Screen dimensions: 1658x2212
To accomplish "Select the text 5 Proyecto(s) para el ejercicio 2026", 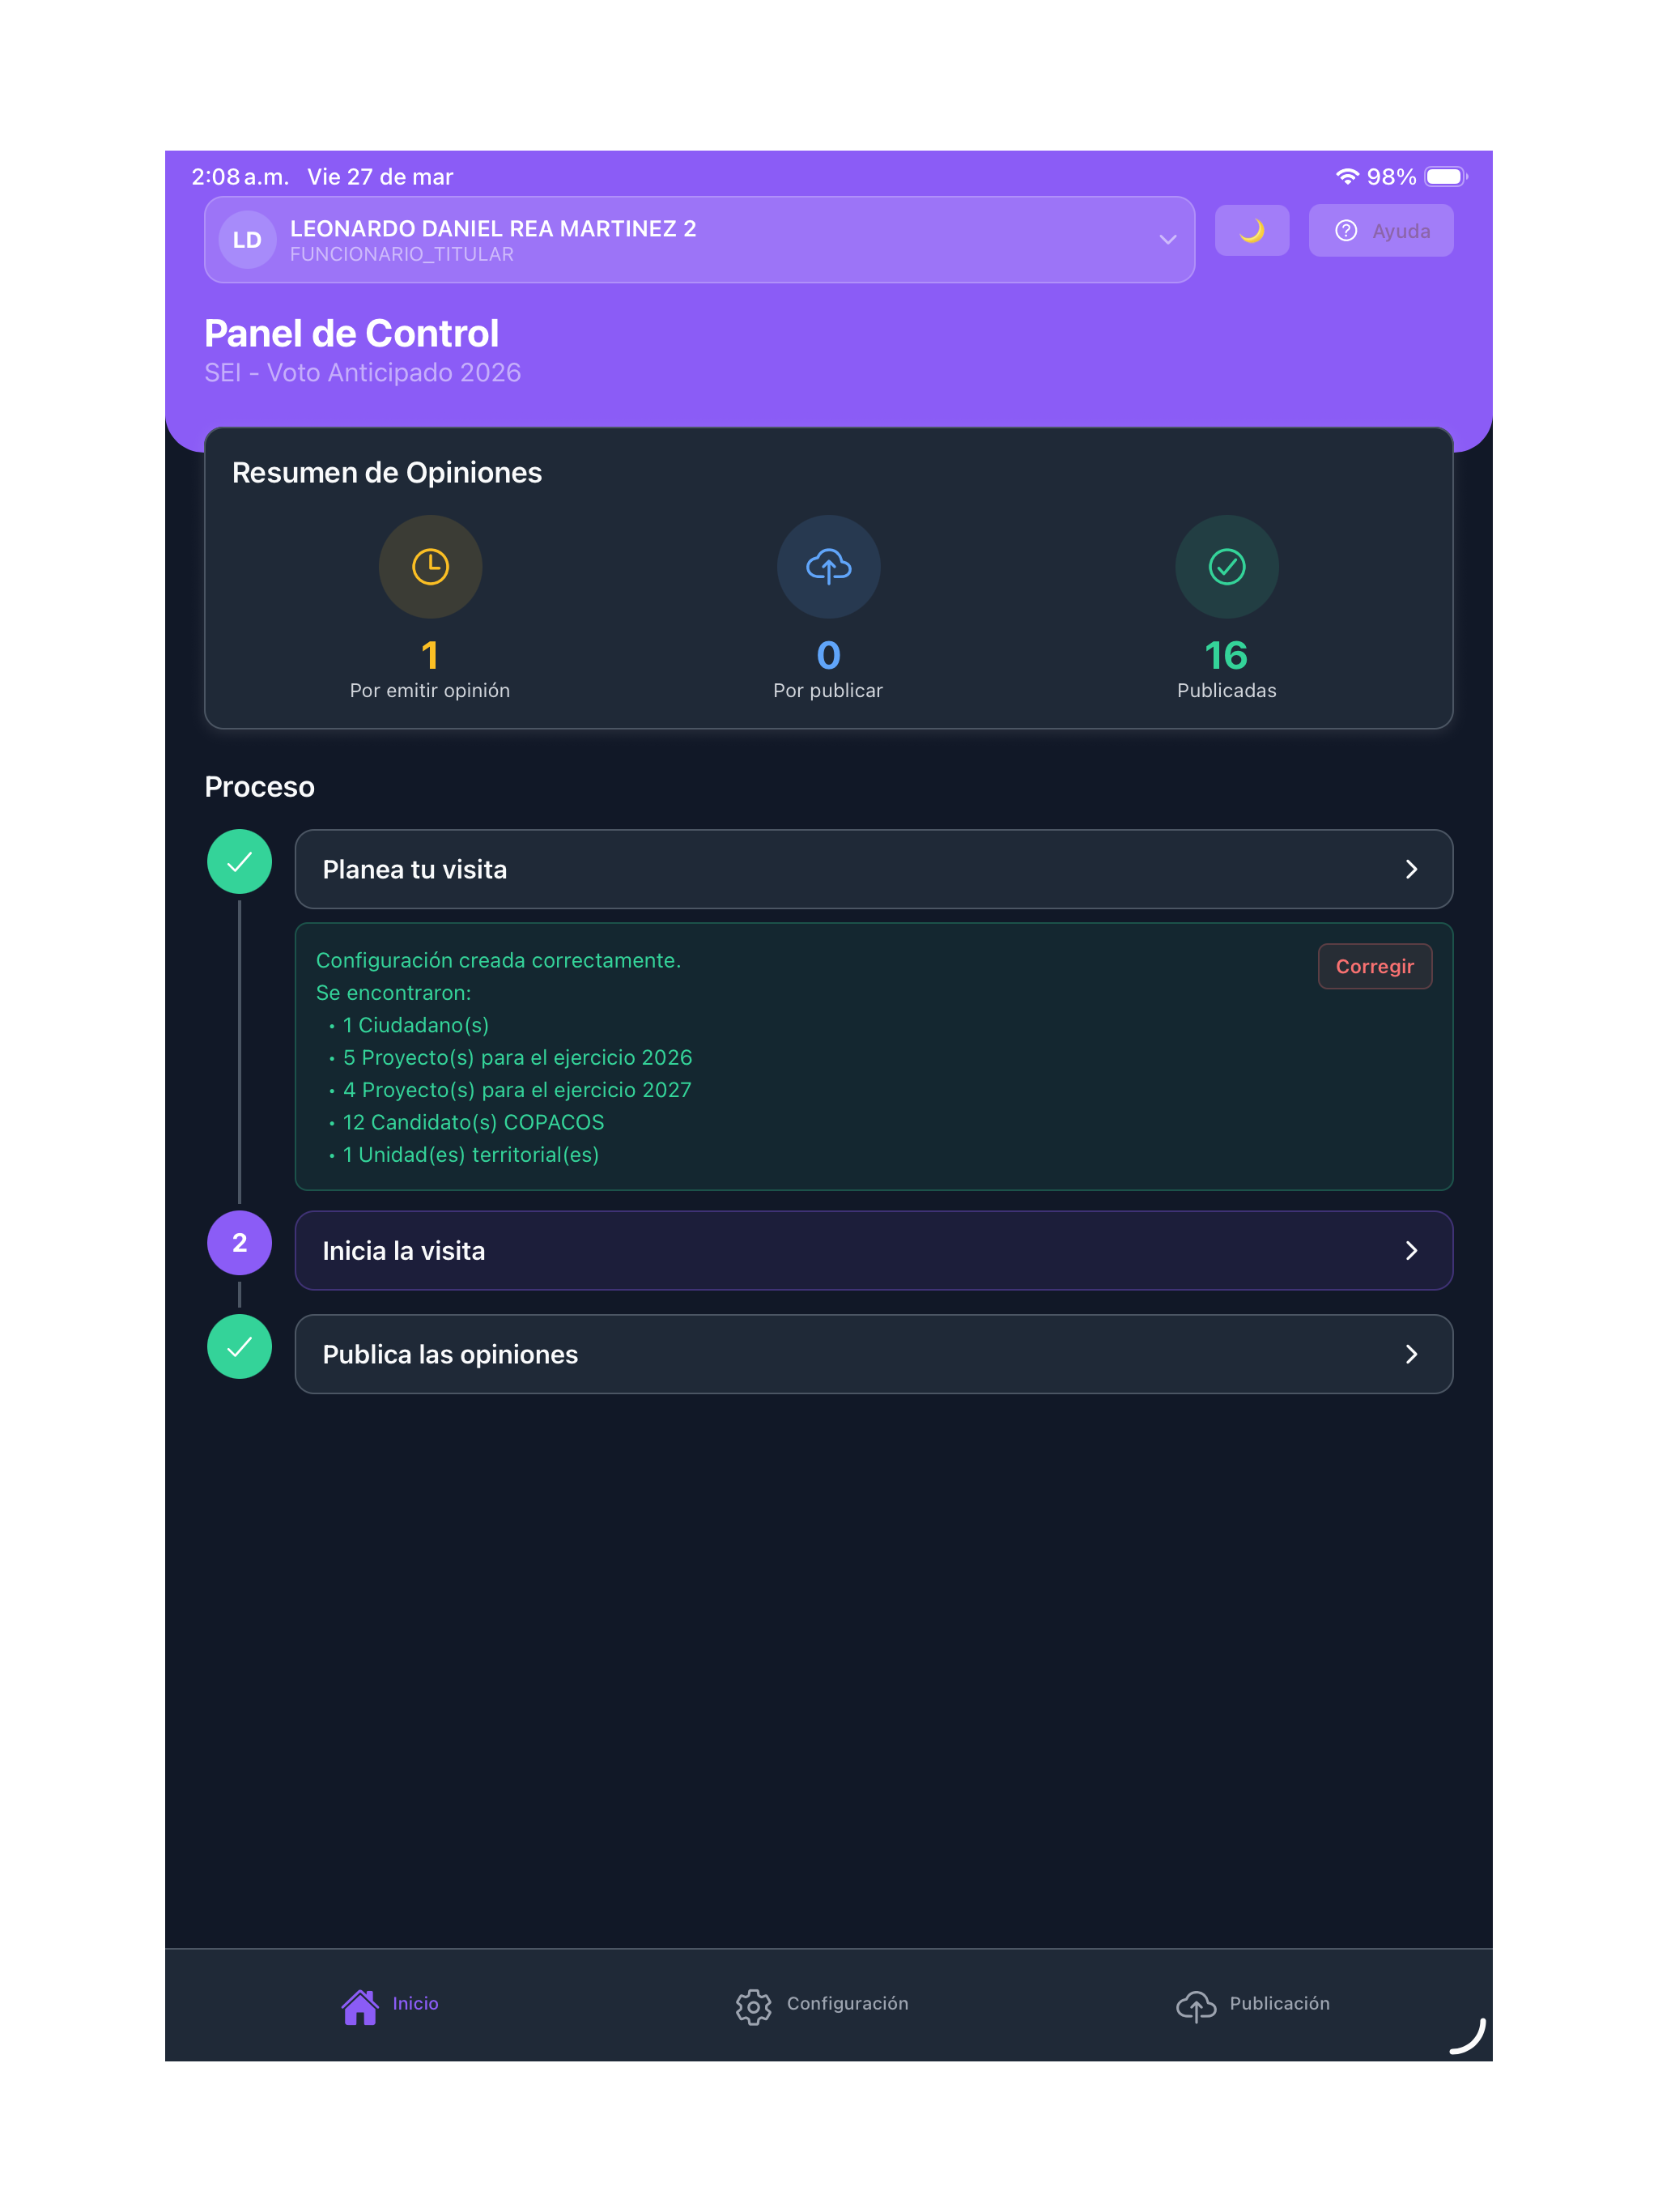I will (517, 1057).
